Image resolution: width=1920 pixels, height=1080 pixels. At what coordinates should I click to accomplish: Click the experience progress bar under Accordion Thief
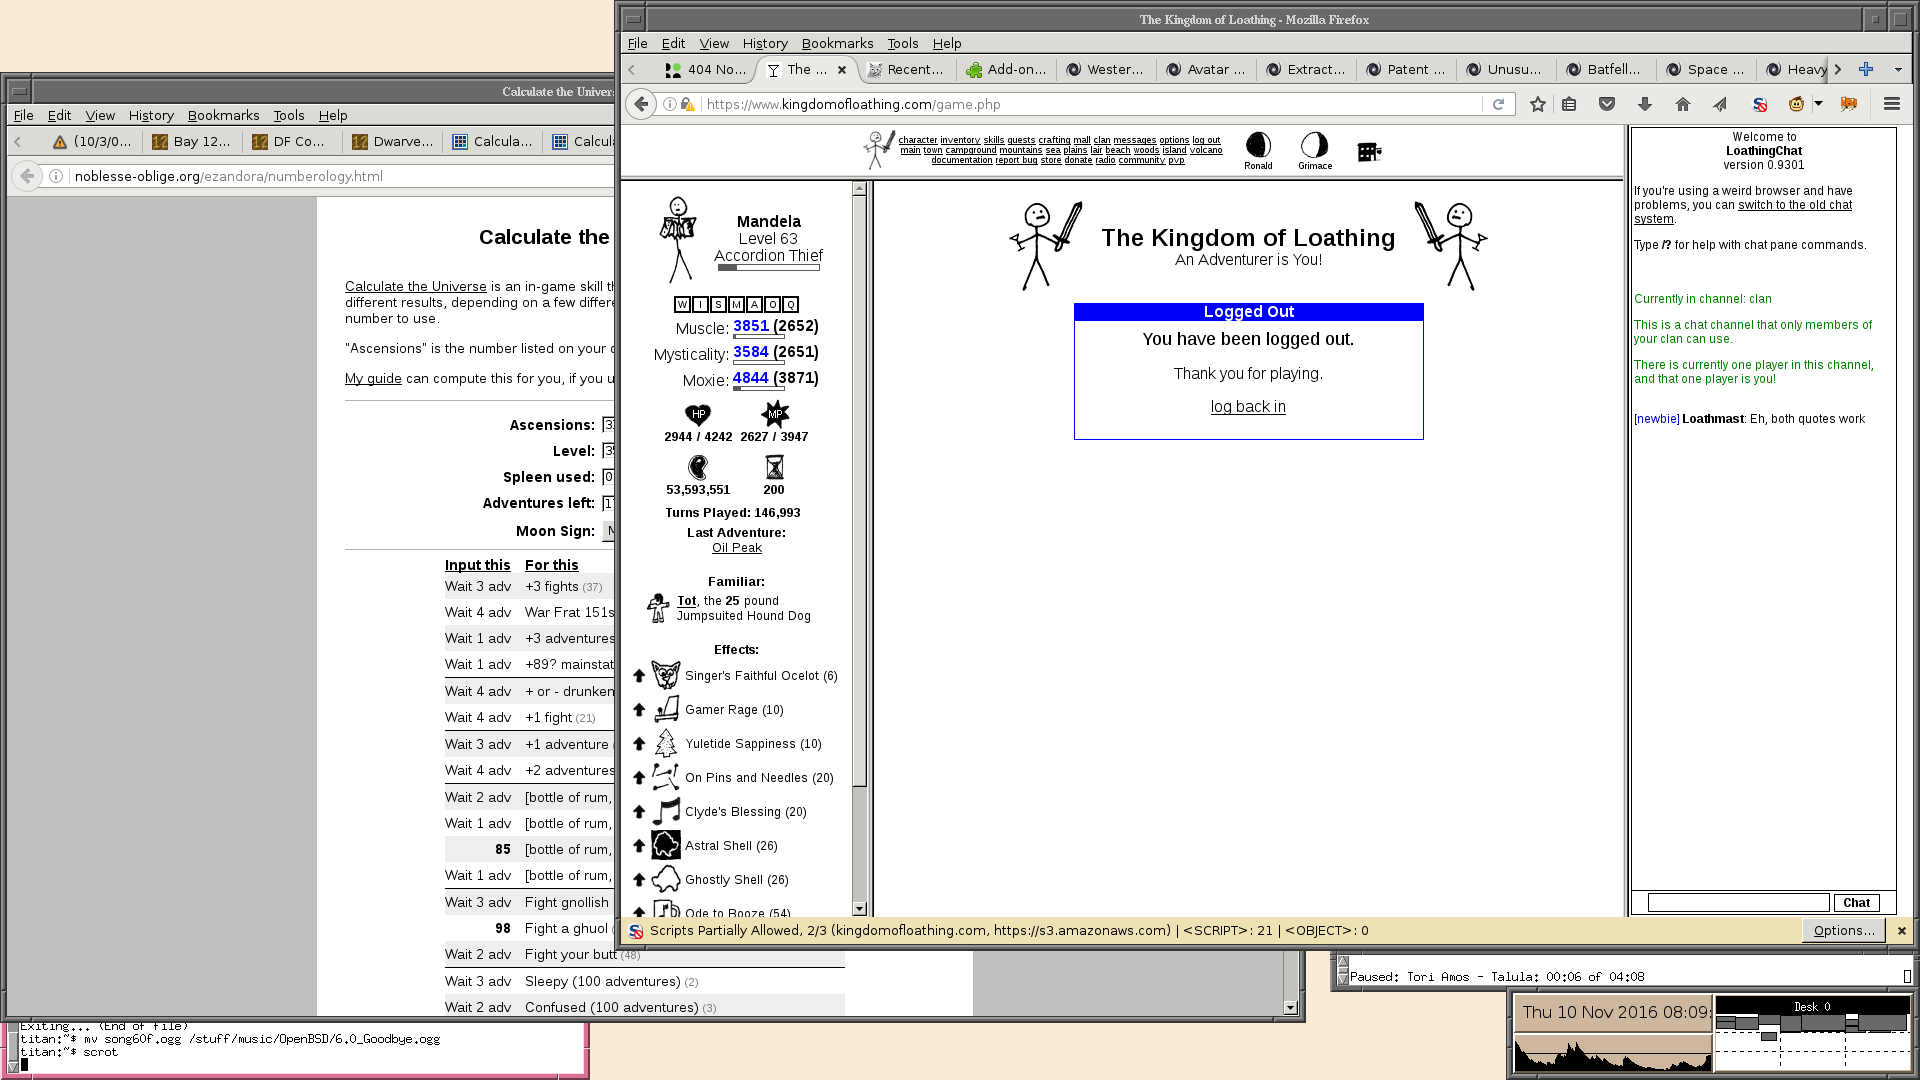(768, 268)
